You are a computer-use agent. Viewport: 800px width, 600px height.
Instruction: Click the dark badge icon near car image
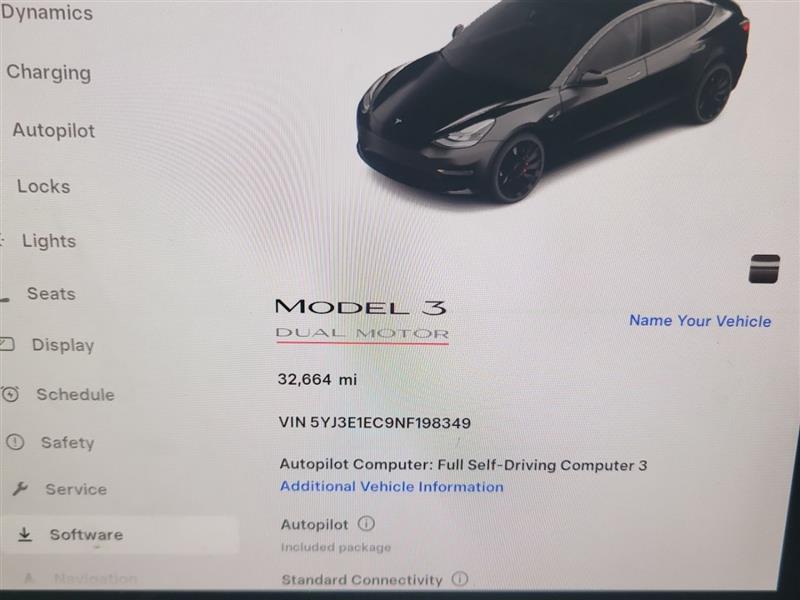(764, 268)
